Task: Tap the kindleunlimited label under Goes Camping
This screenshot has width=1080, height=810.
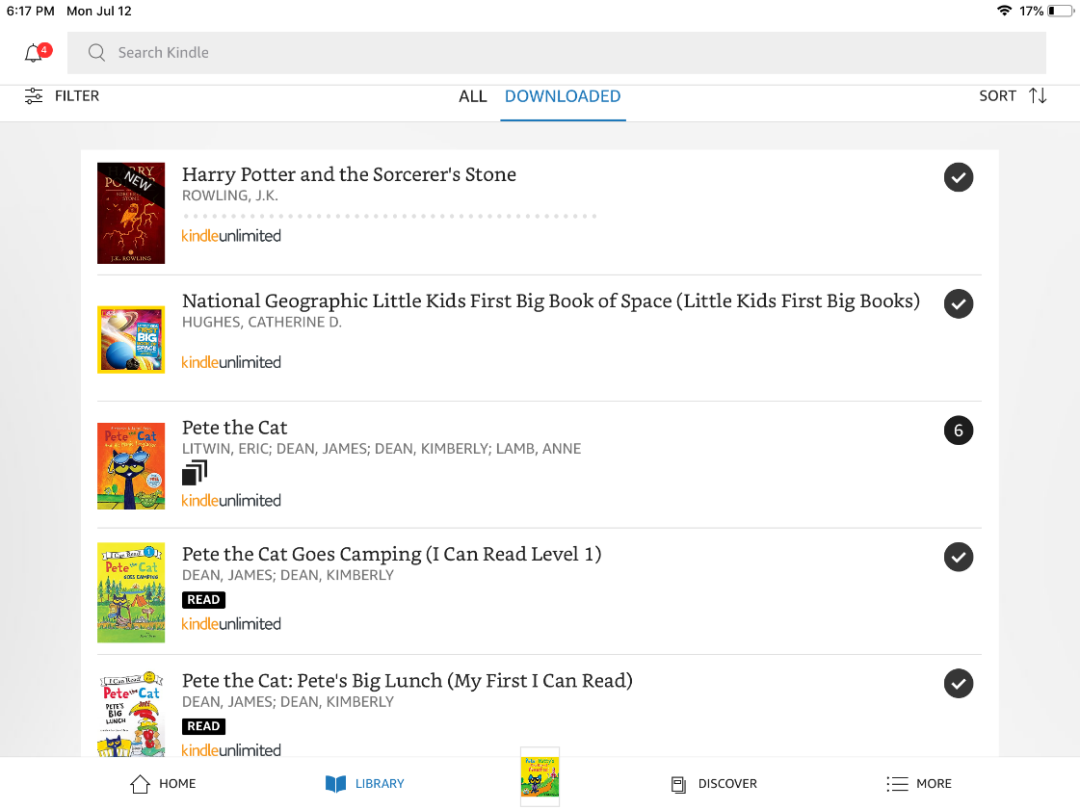Action: pos(231,624)
